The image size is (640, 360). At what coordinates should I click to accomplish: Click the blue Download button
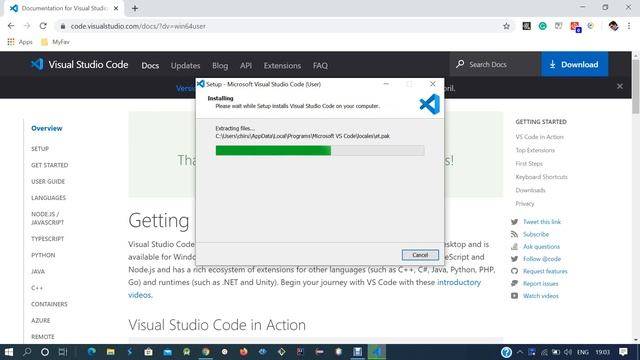574,64
